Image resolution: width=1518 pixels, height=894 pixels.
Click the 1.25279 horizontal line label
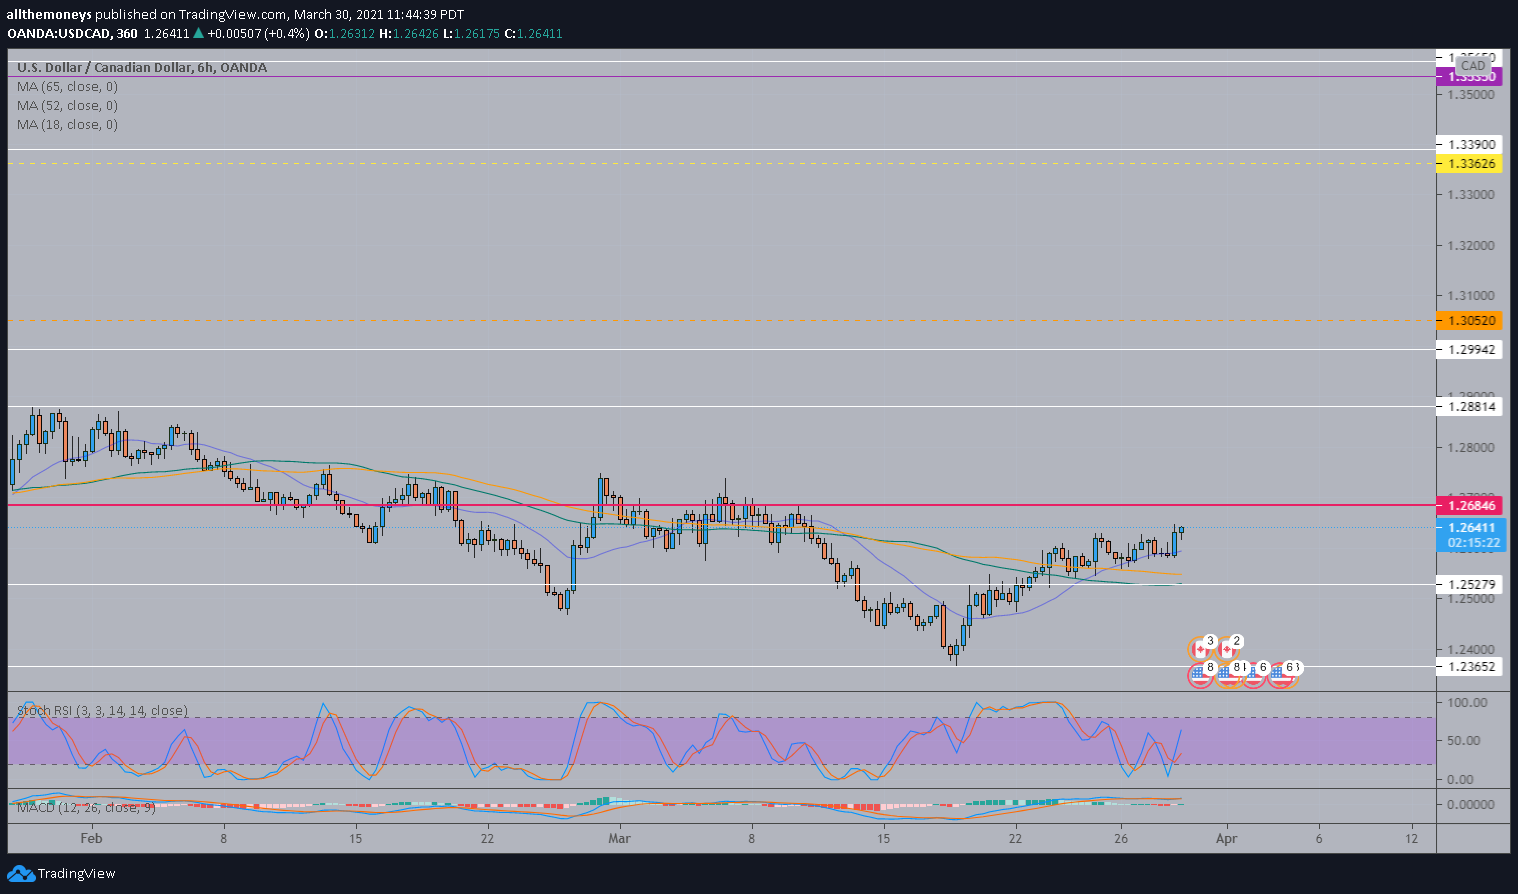(x=1471, y=584)
